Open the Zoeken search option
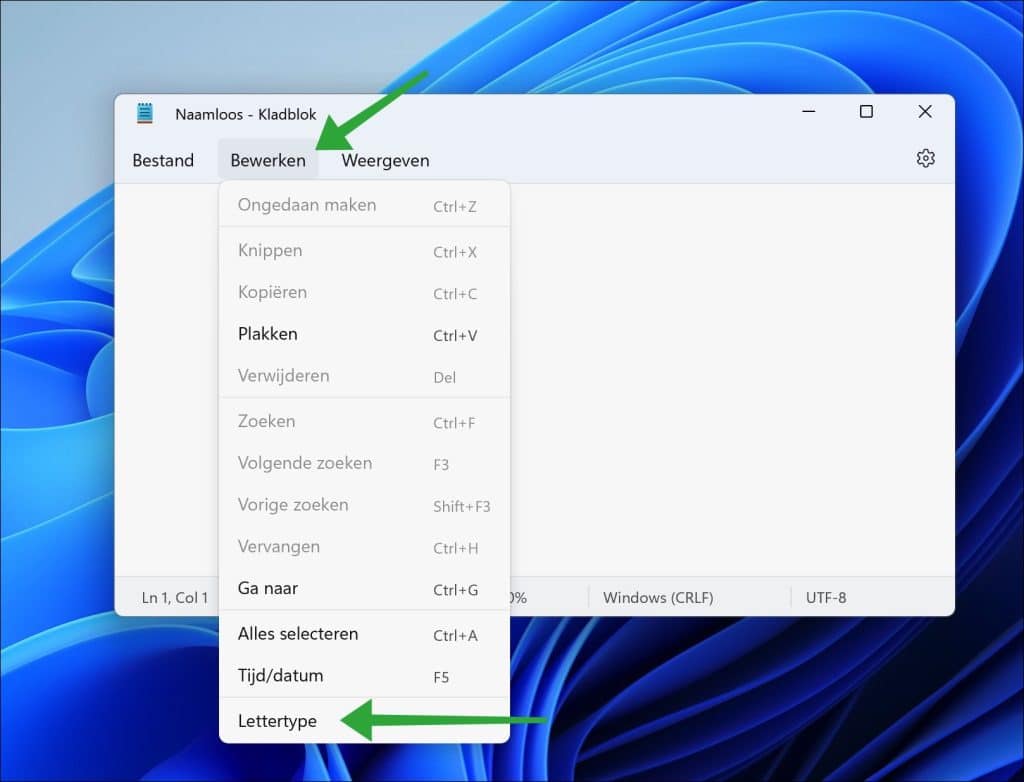Screen dimensions: 1024x782 (x=266, y=421)
